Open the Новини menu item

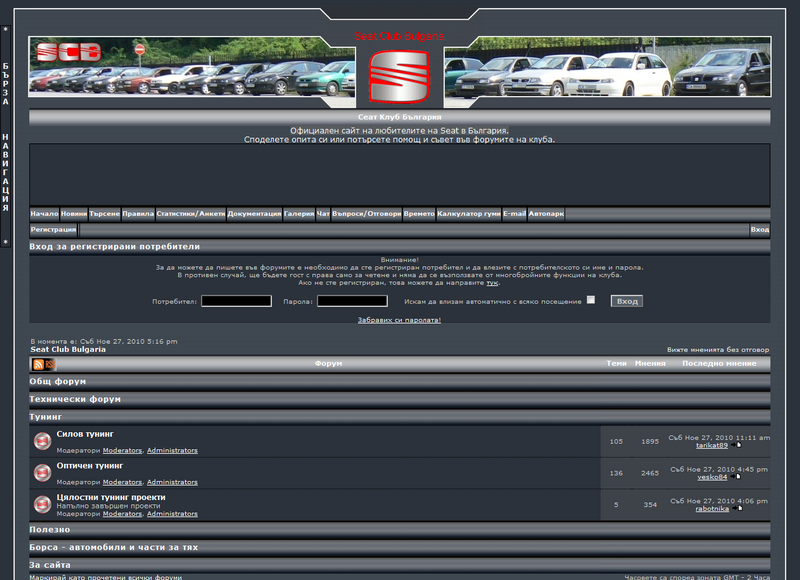tap(74, 214)
